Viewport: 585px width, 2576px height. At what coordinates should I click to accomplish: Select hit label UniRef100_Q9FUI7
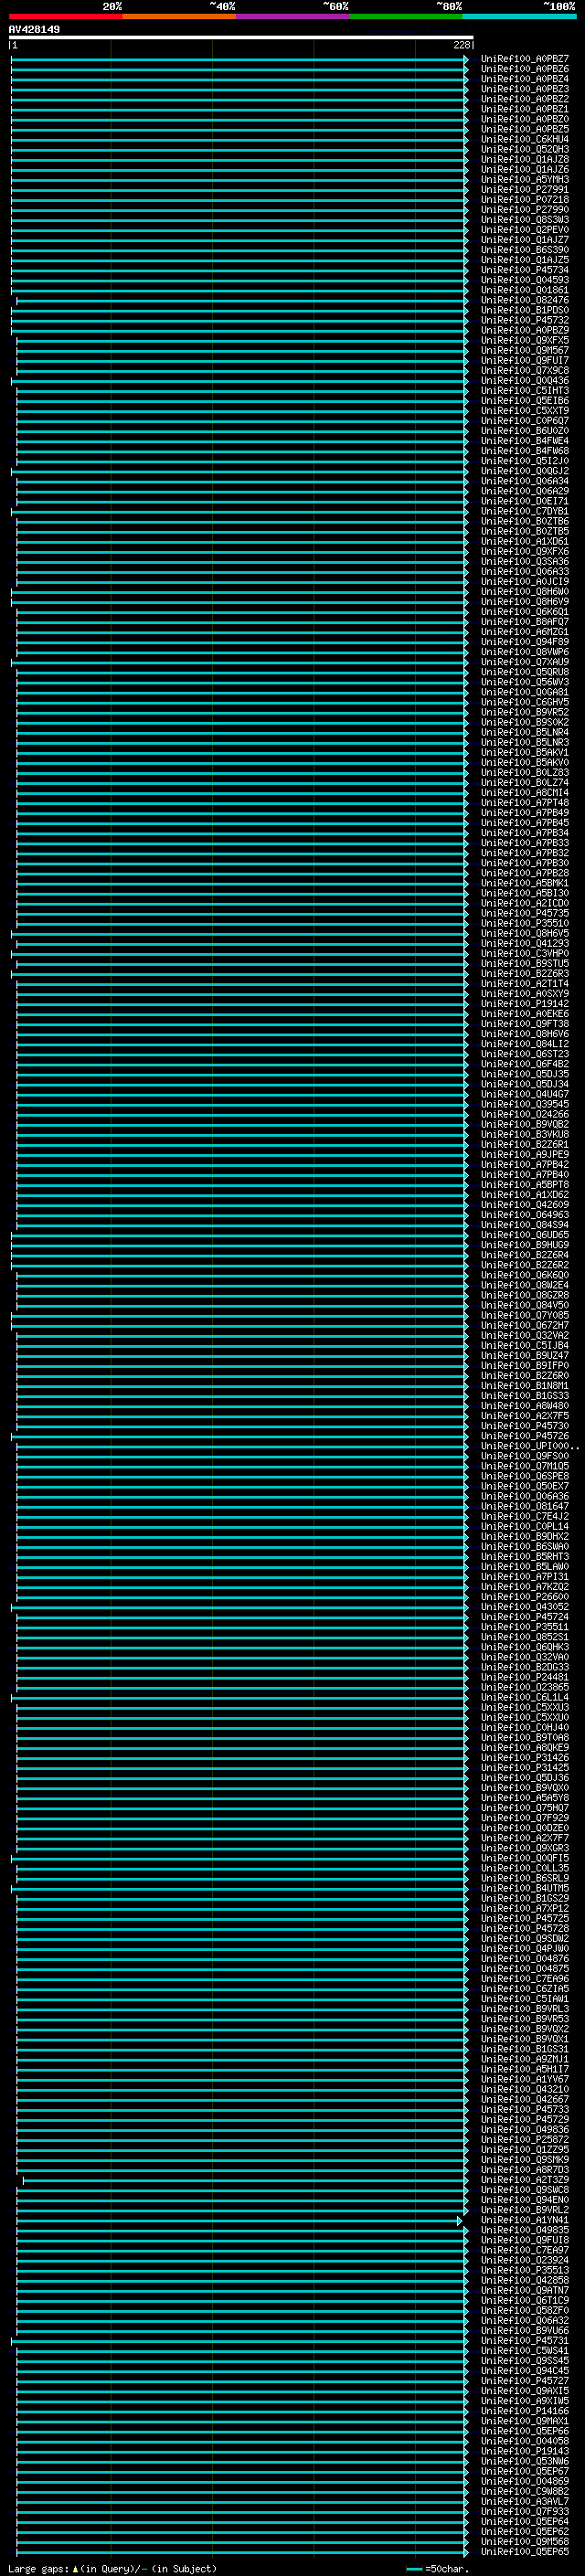[525, 360]
